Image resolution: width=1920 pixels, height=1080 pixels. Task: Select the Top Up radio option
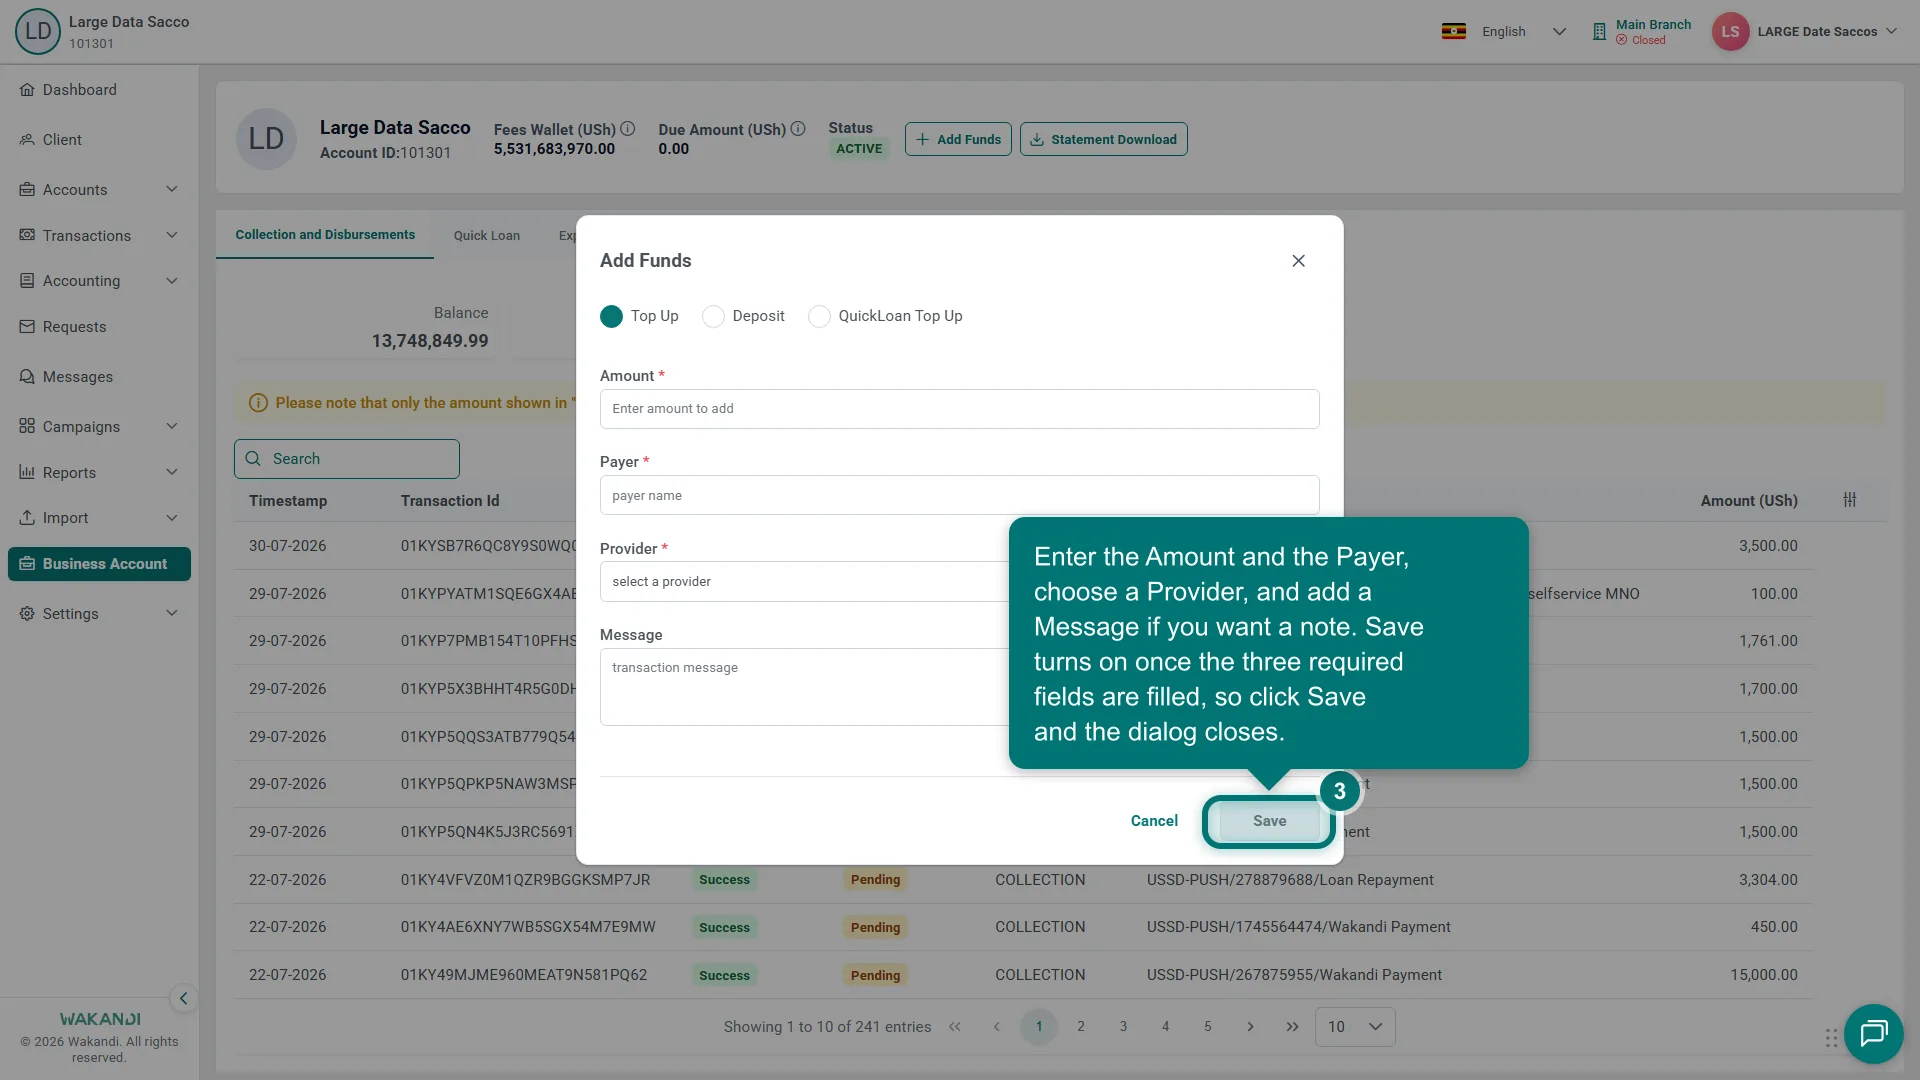click(x=611, y=316)
